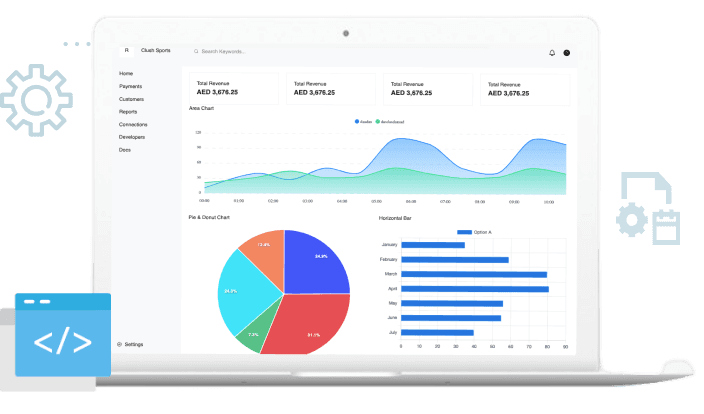704x414 pixels.
Task: Open Payments in the sidebar
Action: [130, 86]
